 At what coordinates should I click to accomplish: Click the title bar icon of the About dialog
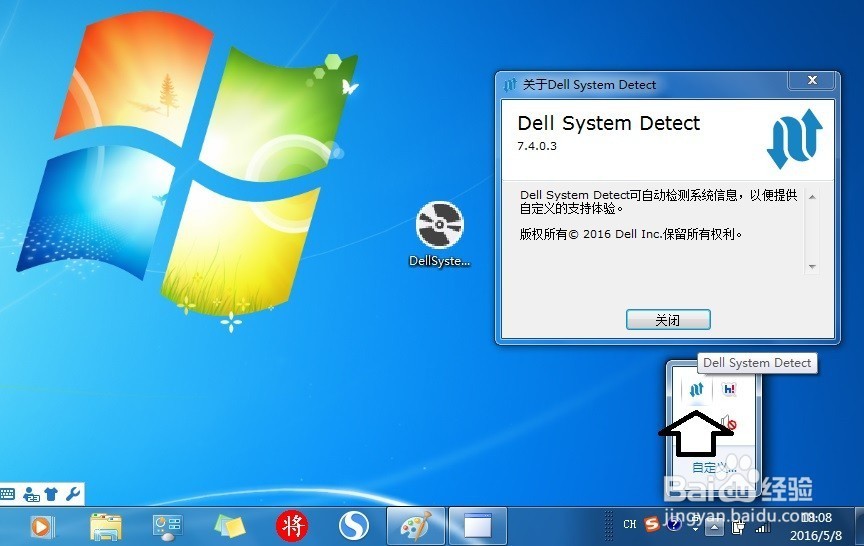510,84
